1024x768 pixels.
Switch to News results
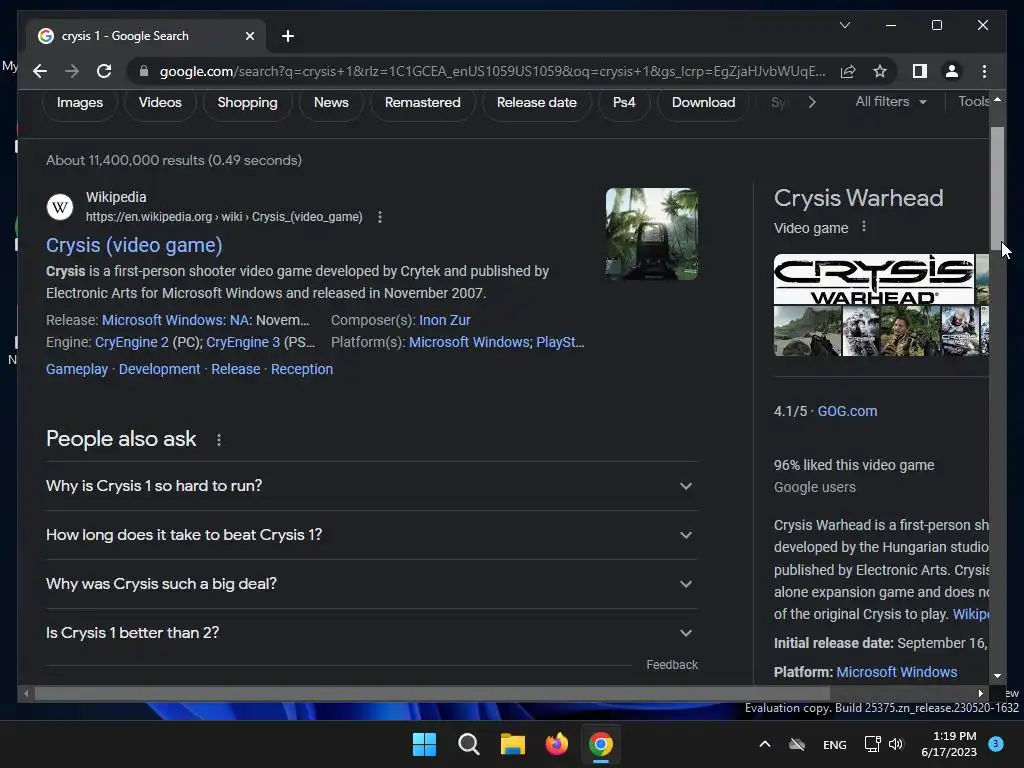(x=331, y=103)
